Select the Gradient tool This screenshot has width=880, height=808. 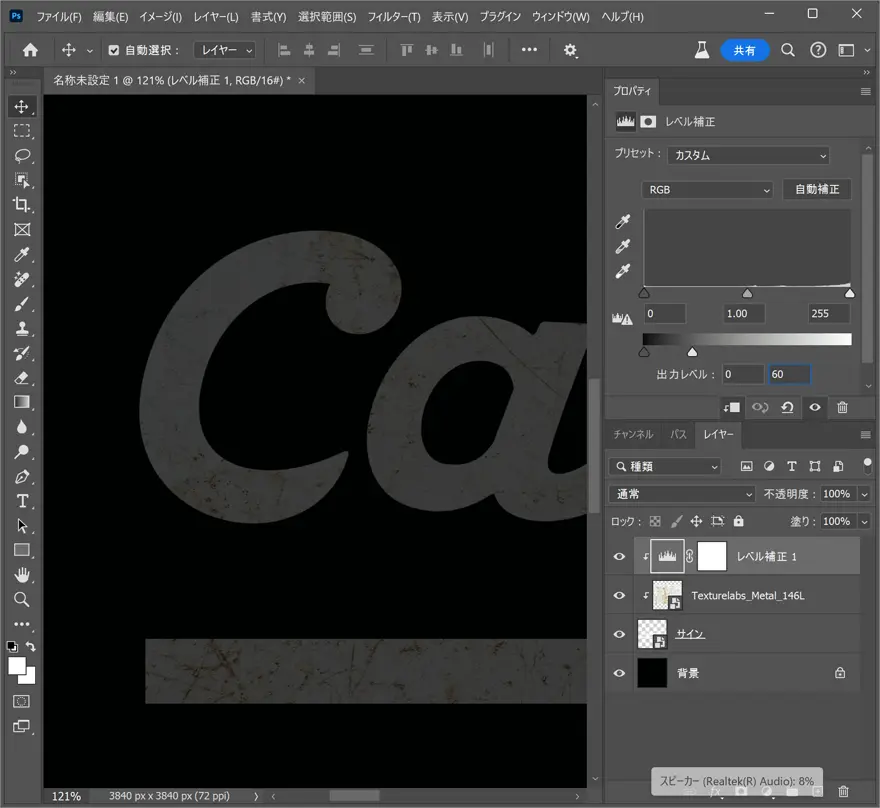coord(21,402)
